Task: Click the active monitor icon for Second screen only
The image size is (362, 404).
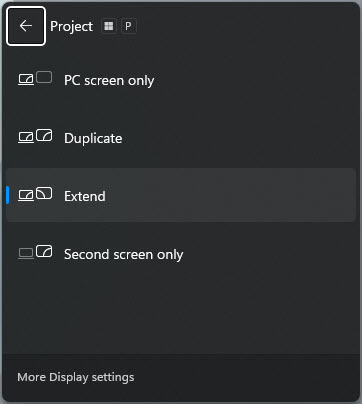Action: click(44, 251)
